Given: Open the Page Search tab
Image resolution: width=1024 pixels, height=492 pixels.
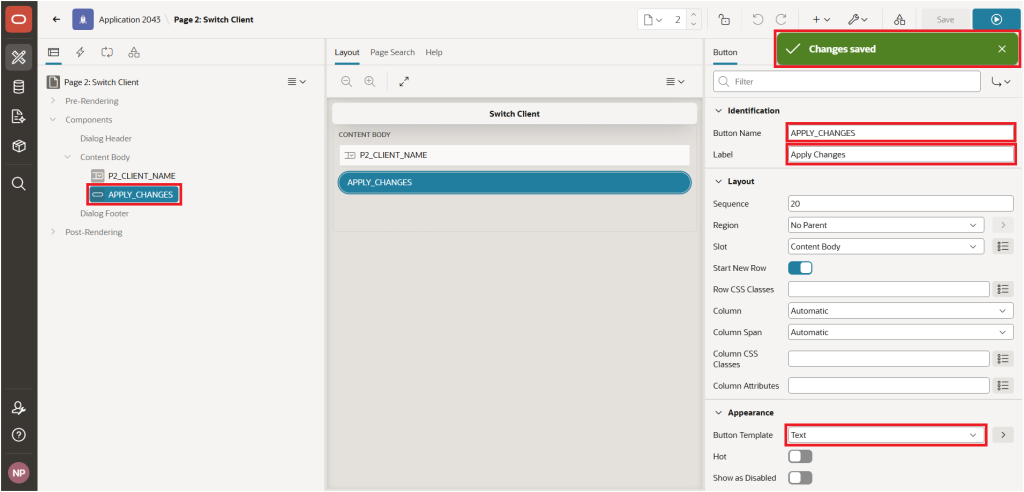Looking at the screenshot, I should tap(392, 52).
